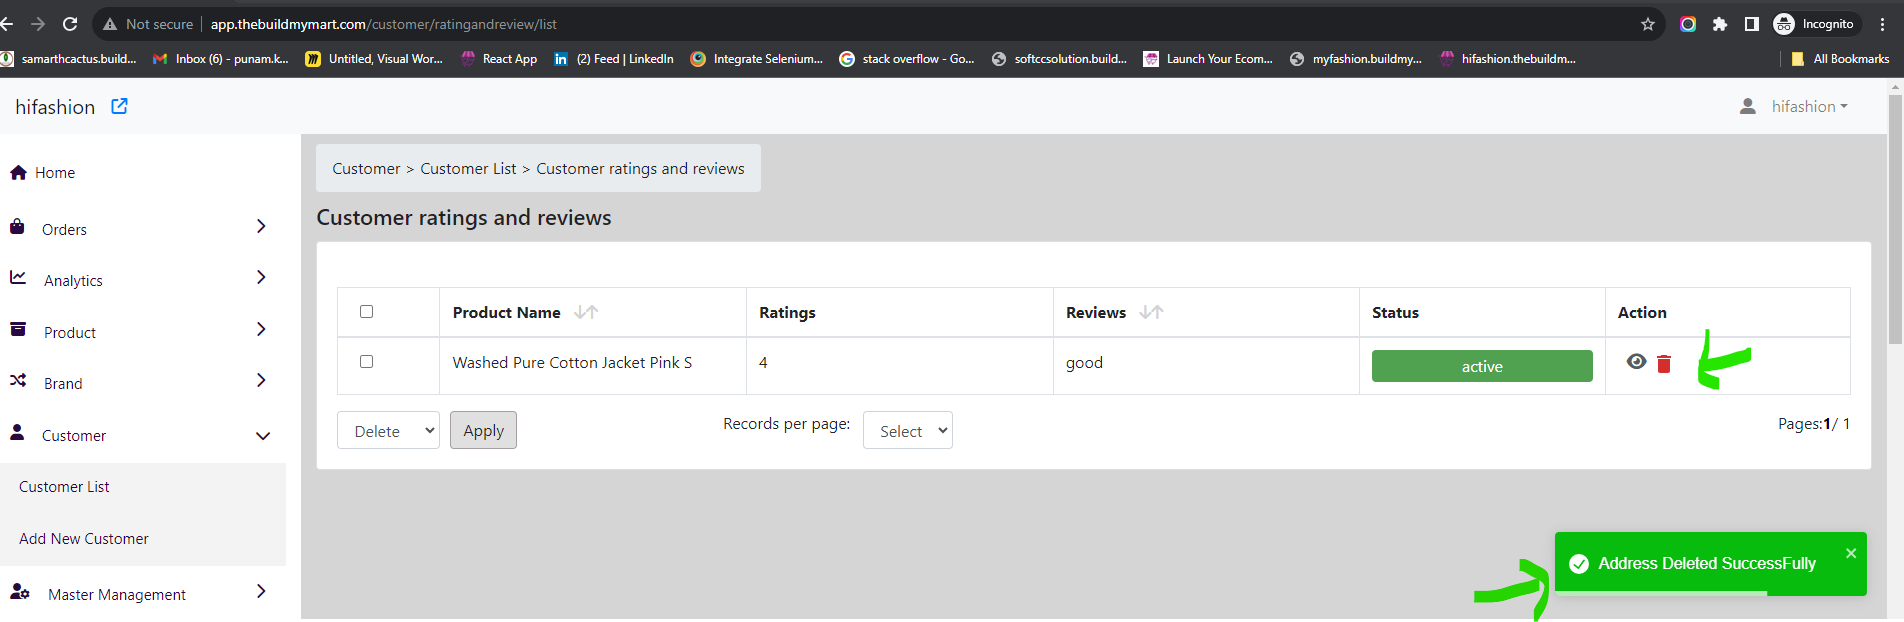The width and height of the screenshot is (1904, 622).
Task: Reload the page with the refresh icon
Action: click(x=70, y=24)
